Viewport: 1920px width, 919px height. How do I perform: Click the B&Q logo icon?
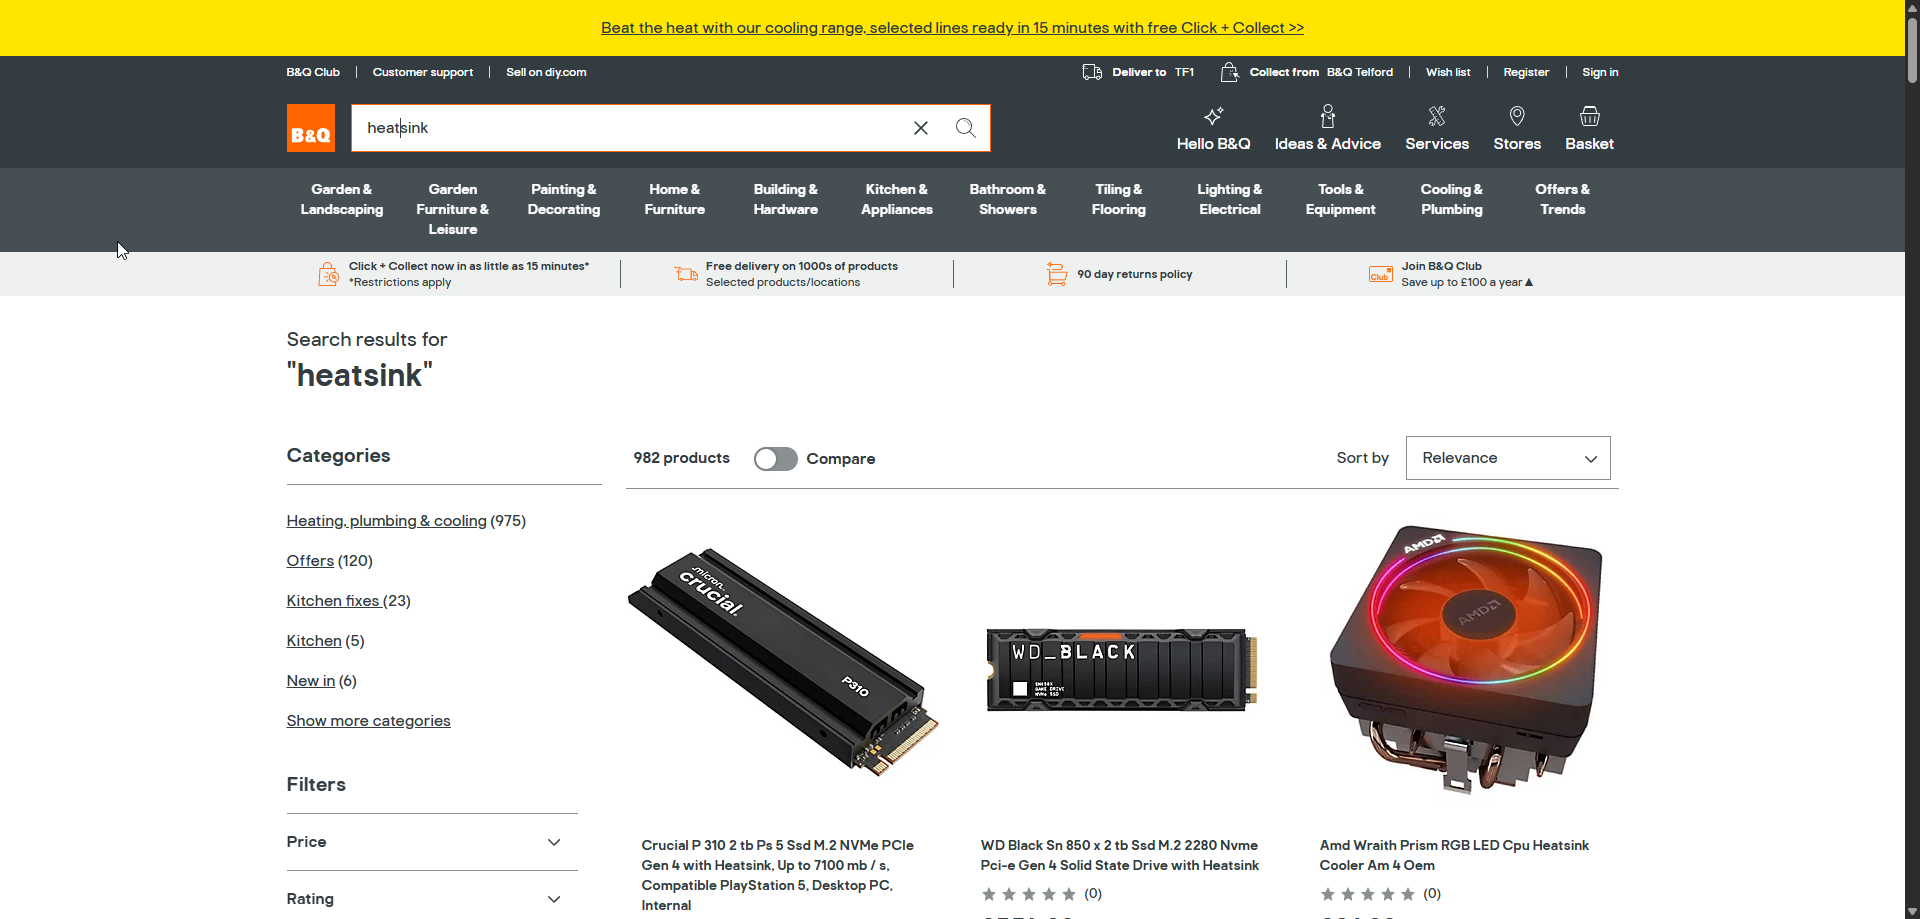(311, 128)
